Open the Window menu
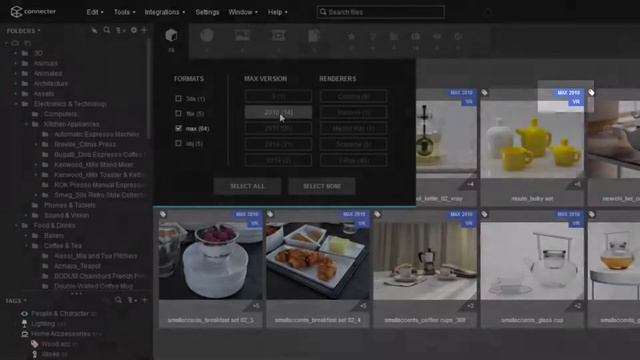 click(243, 12)
